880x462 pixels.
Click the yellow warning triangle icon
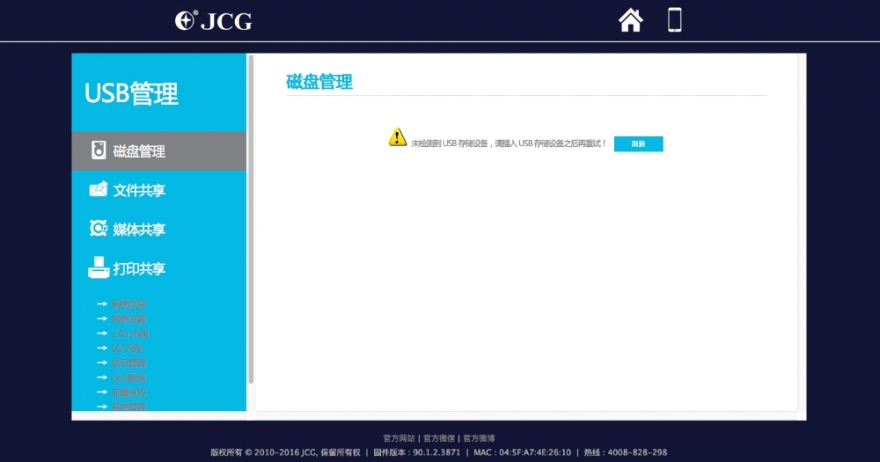tap(397, 137)
